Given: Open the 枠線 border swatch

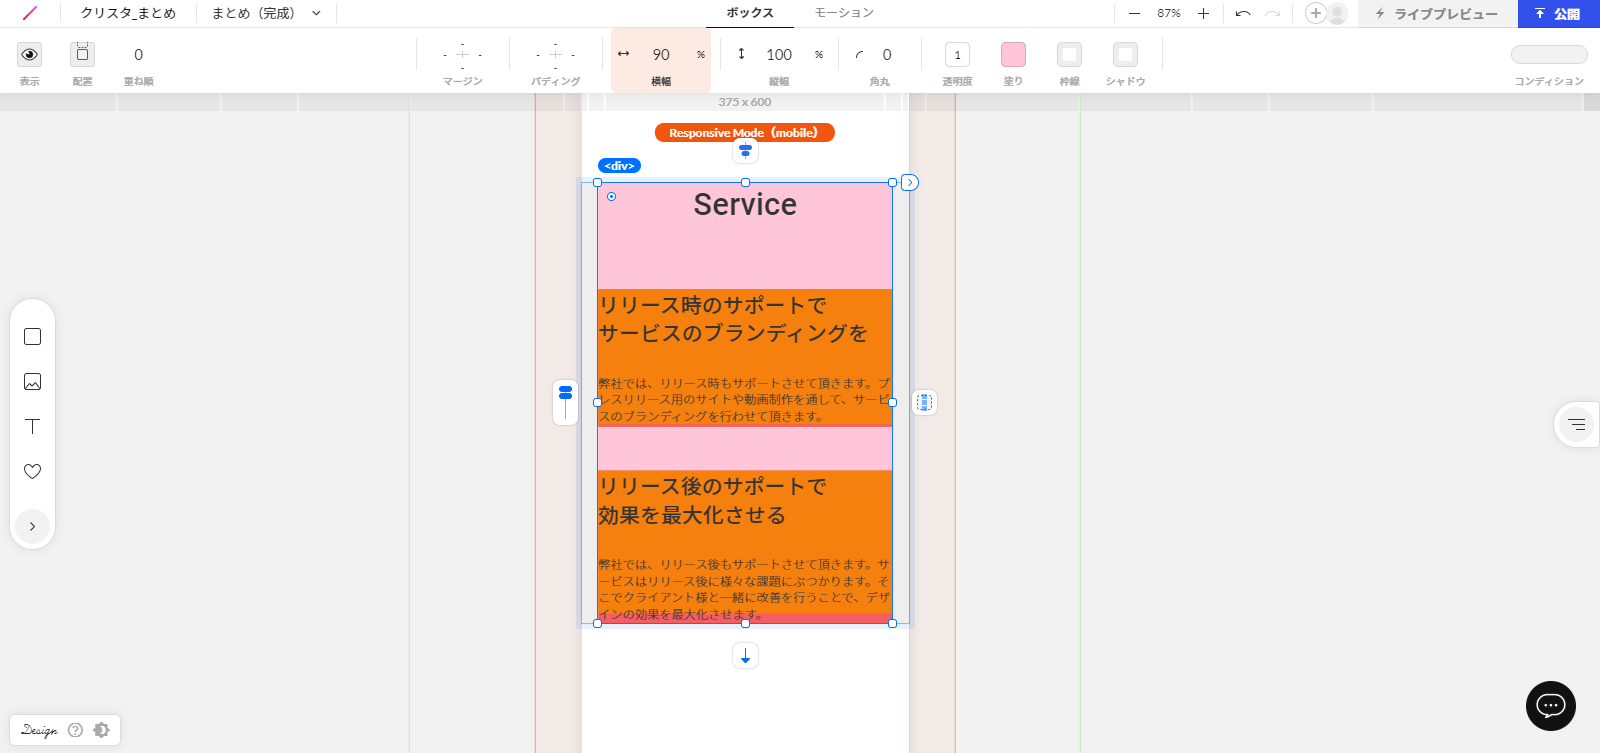Looking at the screenshot, I should 1069,54.
